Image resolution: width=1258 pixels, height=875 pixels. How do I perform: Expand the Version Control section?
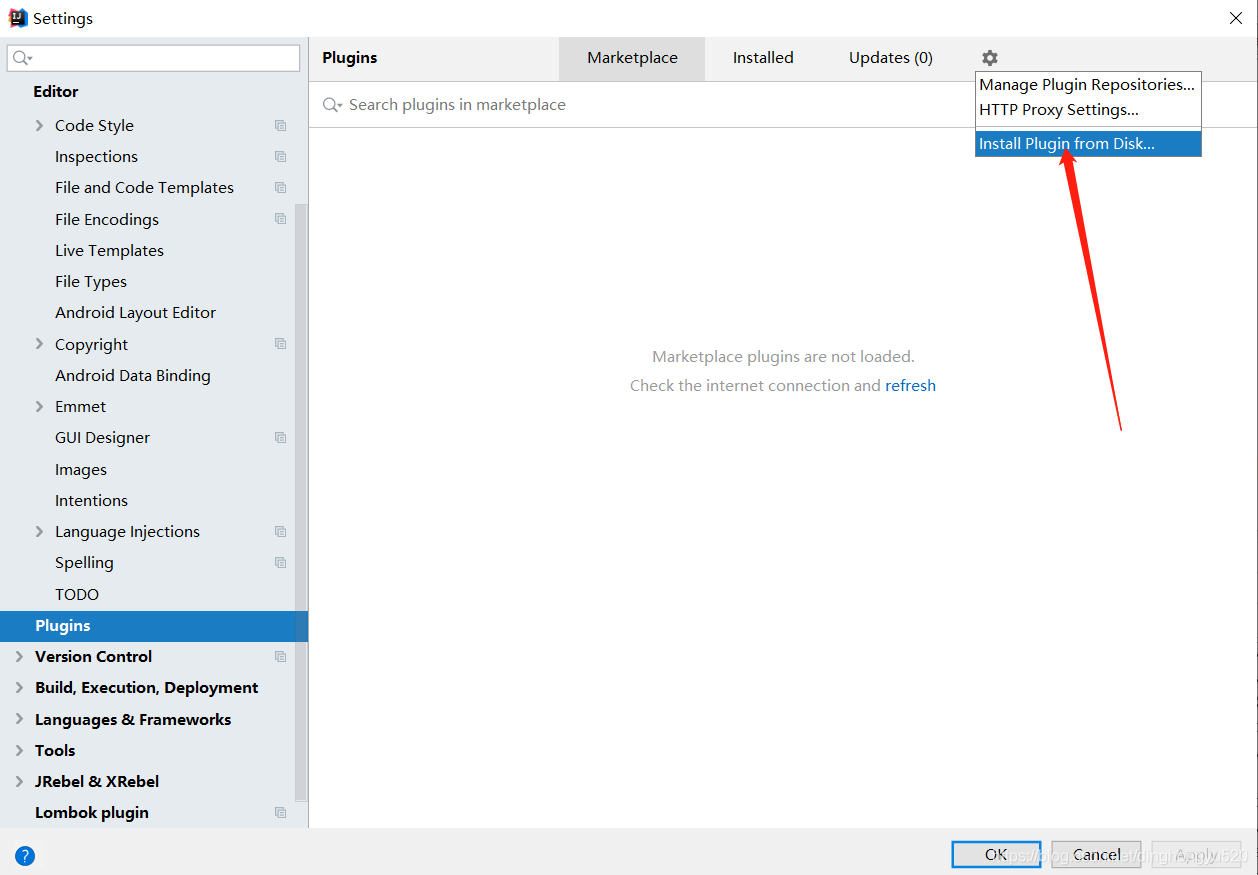tap(19, 656)
